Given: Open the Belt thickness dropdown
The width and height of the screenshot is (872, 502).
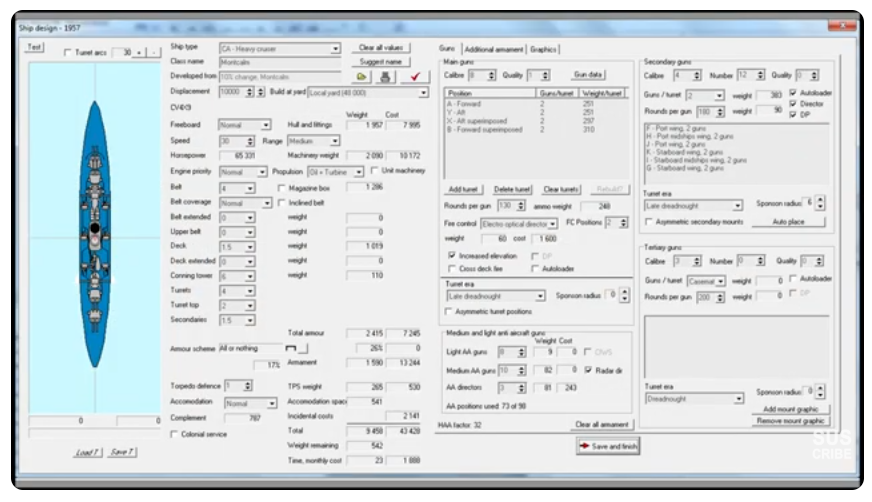Looking at the screenshot, I should click(250, 189).
